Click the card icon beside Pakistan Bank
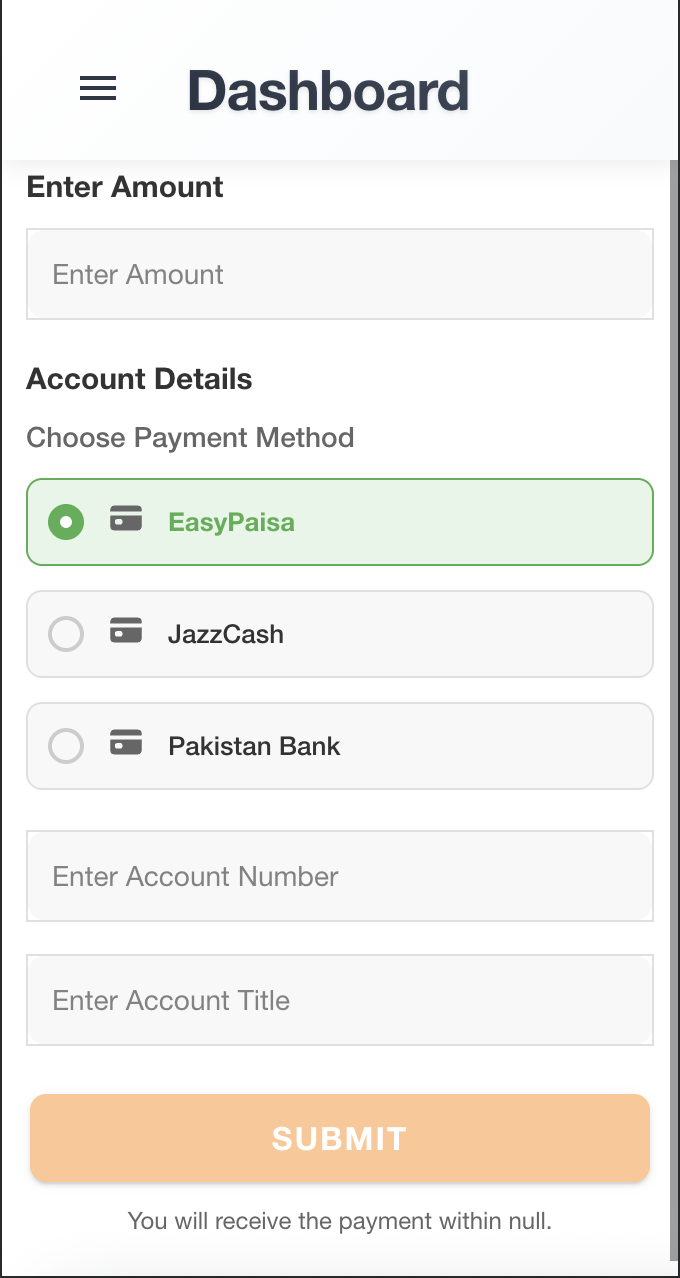 [126, 743]
